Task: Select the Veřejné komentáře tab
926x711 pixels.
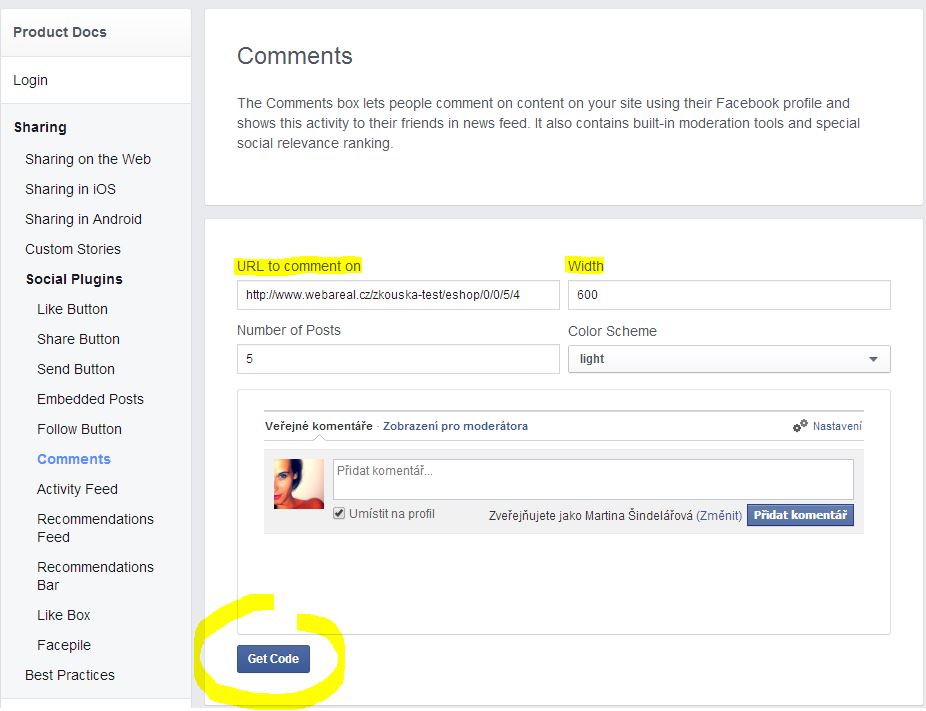Action: tap(319, 426)
